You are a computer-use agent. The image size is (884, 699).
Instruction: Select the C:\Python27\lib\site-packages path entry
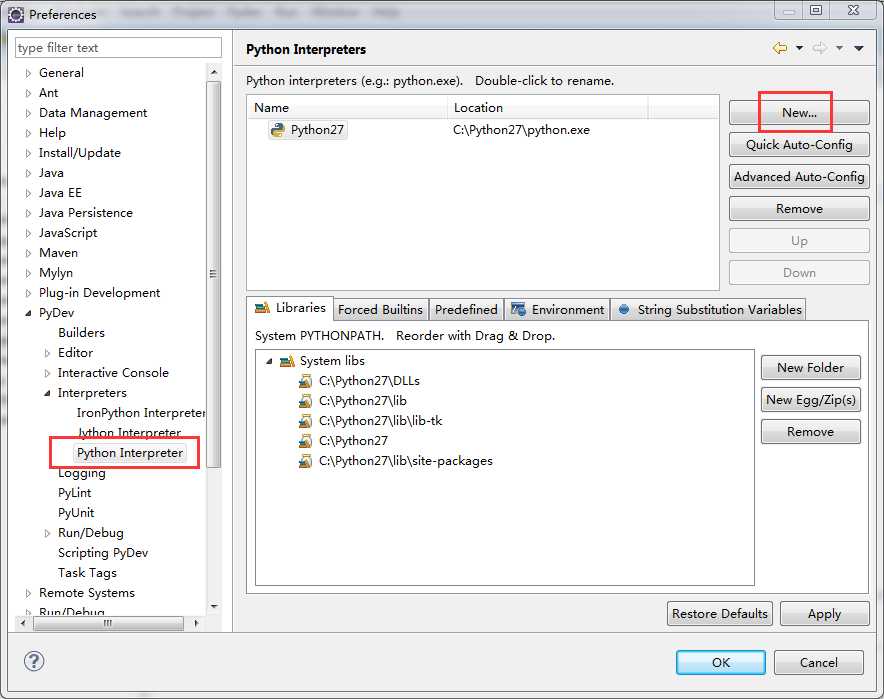tap(405, 461)
